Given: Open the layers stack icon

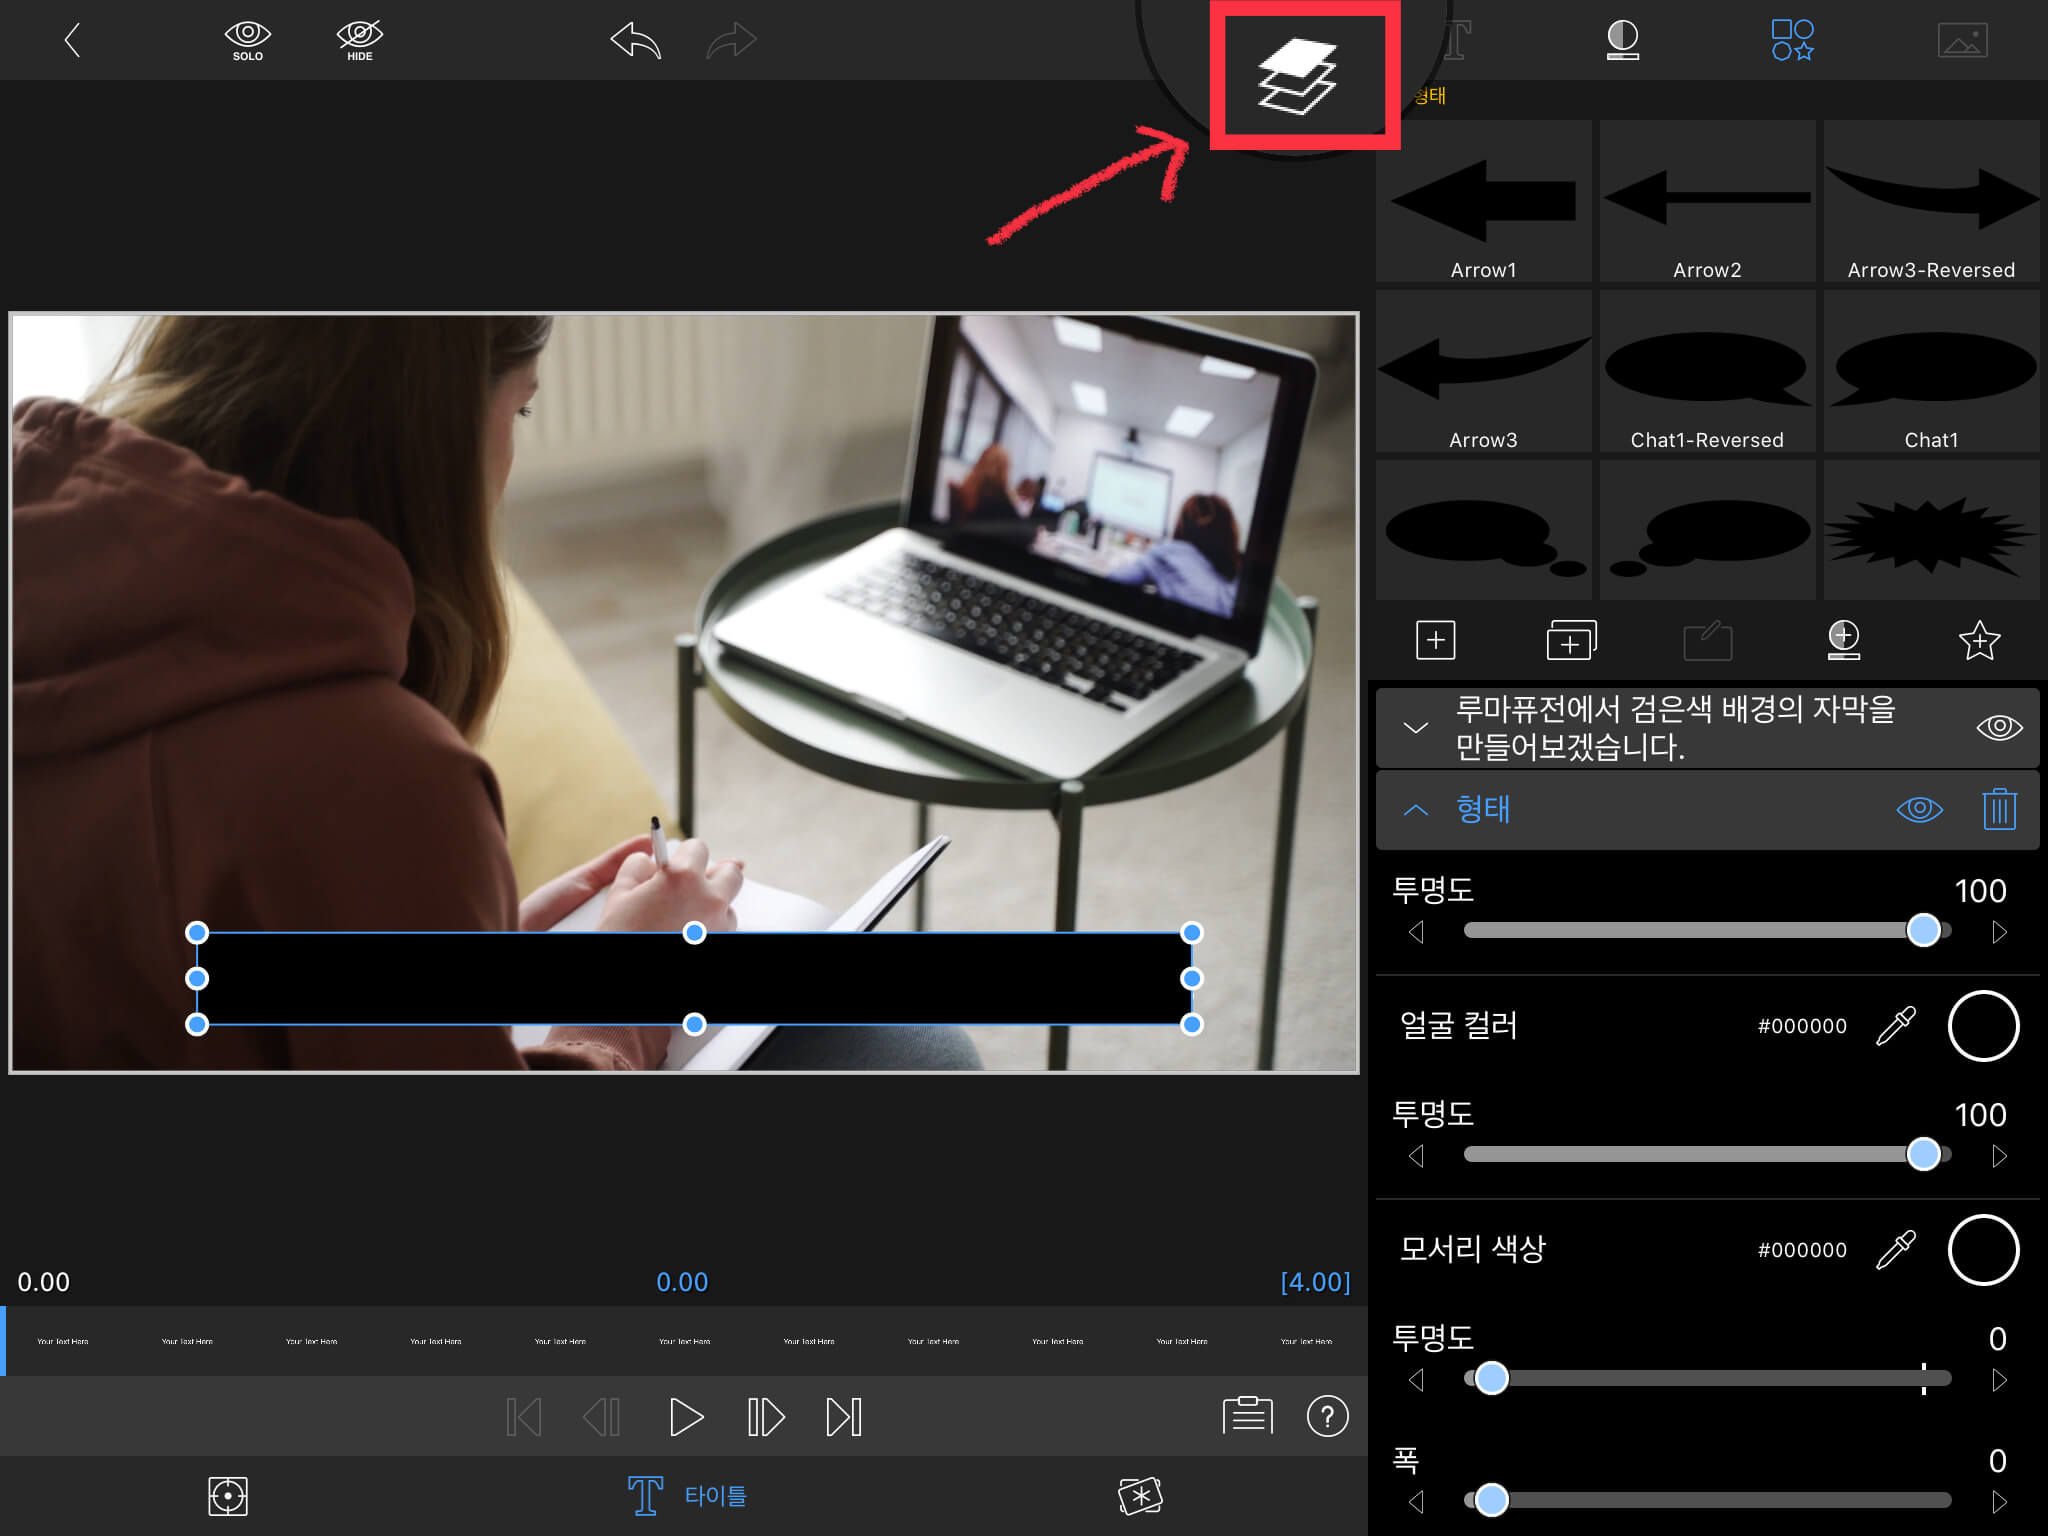Looking at the screenshot, I should coord(1297,76).
